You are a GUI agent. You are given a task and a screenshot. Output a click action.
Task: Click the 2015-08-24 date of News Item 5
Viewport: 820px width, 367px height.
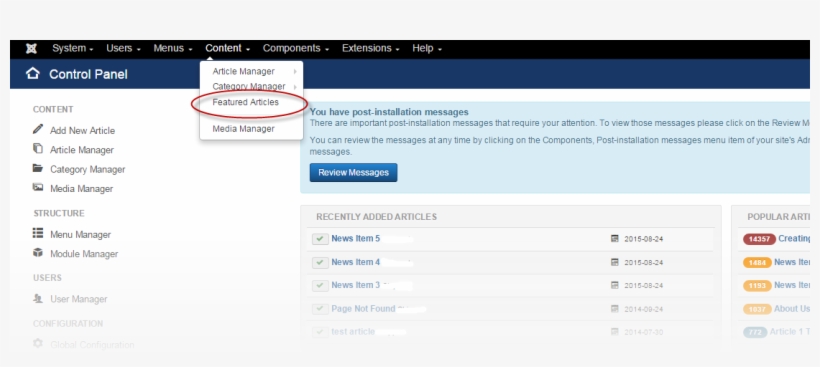(644, 239)
